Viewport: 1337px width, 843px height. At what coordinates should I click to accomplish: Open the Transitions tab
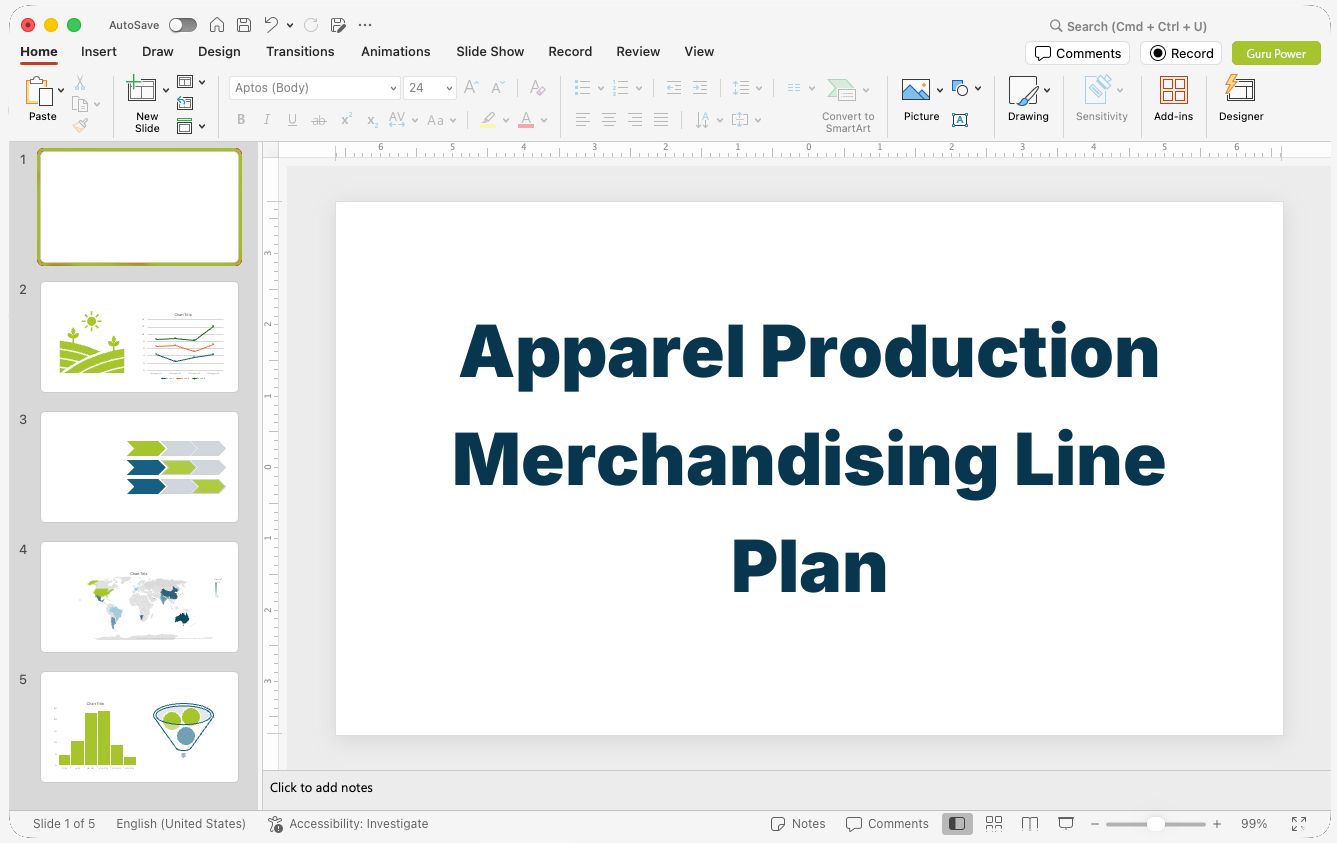pos(300,52)
